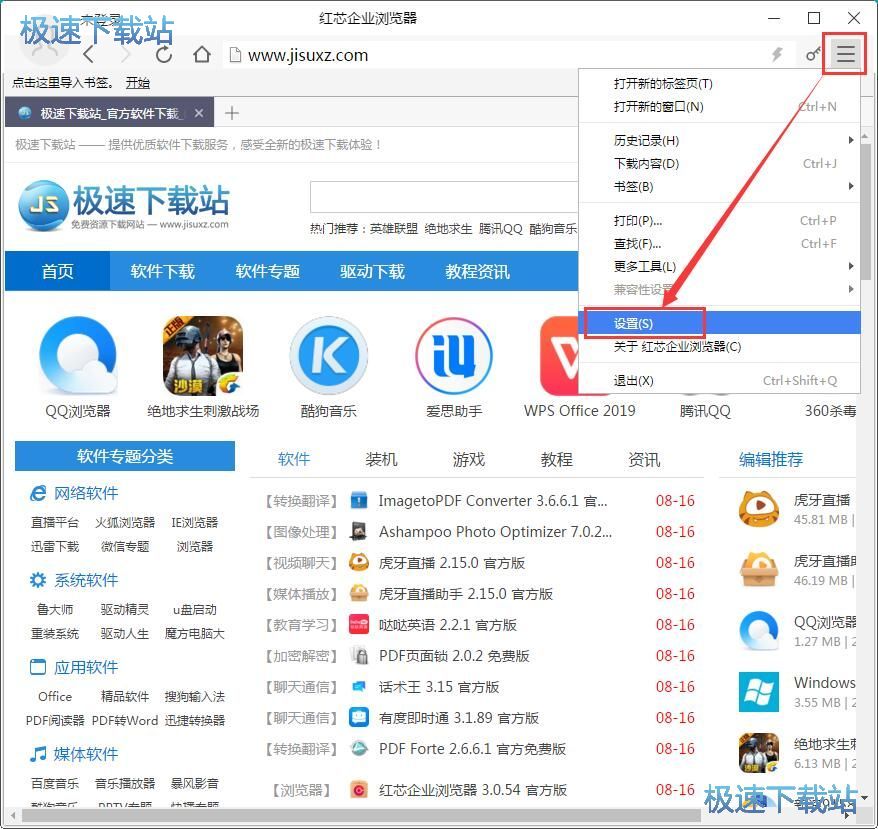
Task: Click the 话术王 row icon
Action: 358,686
